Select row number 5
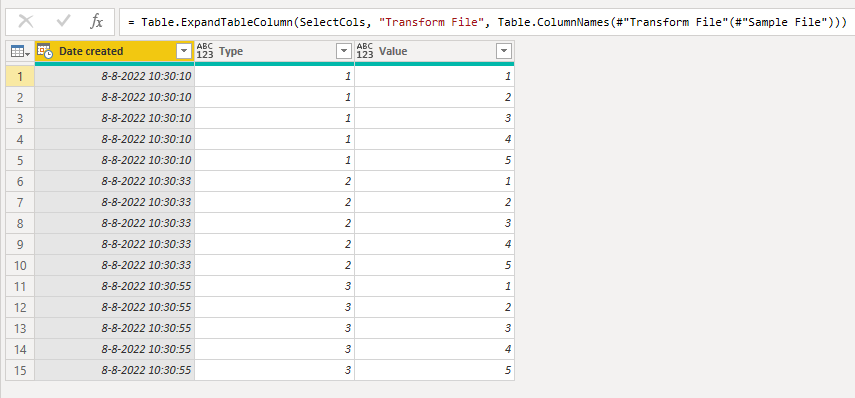The image size is (855, 398). [x=20, y=160]
